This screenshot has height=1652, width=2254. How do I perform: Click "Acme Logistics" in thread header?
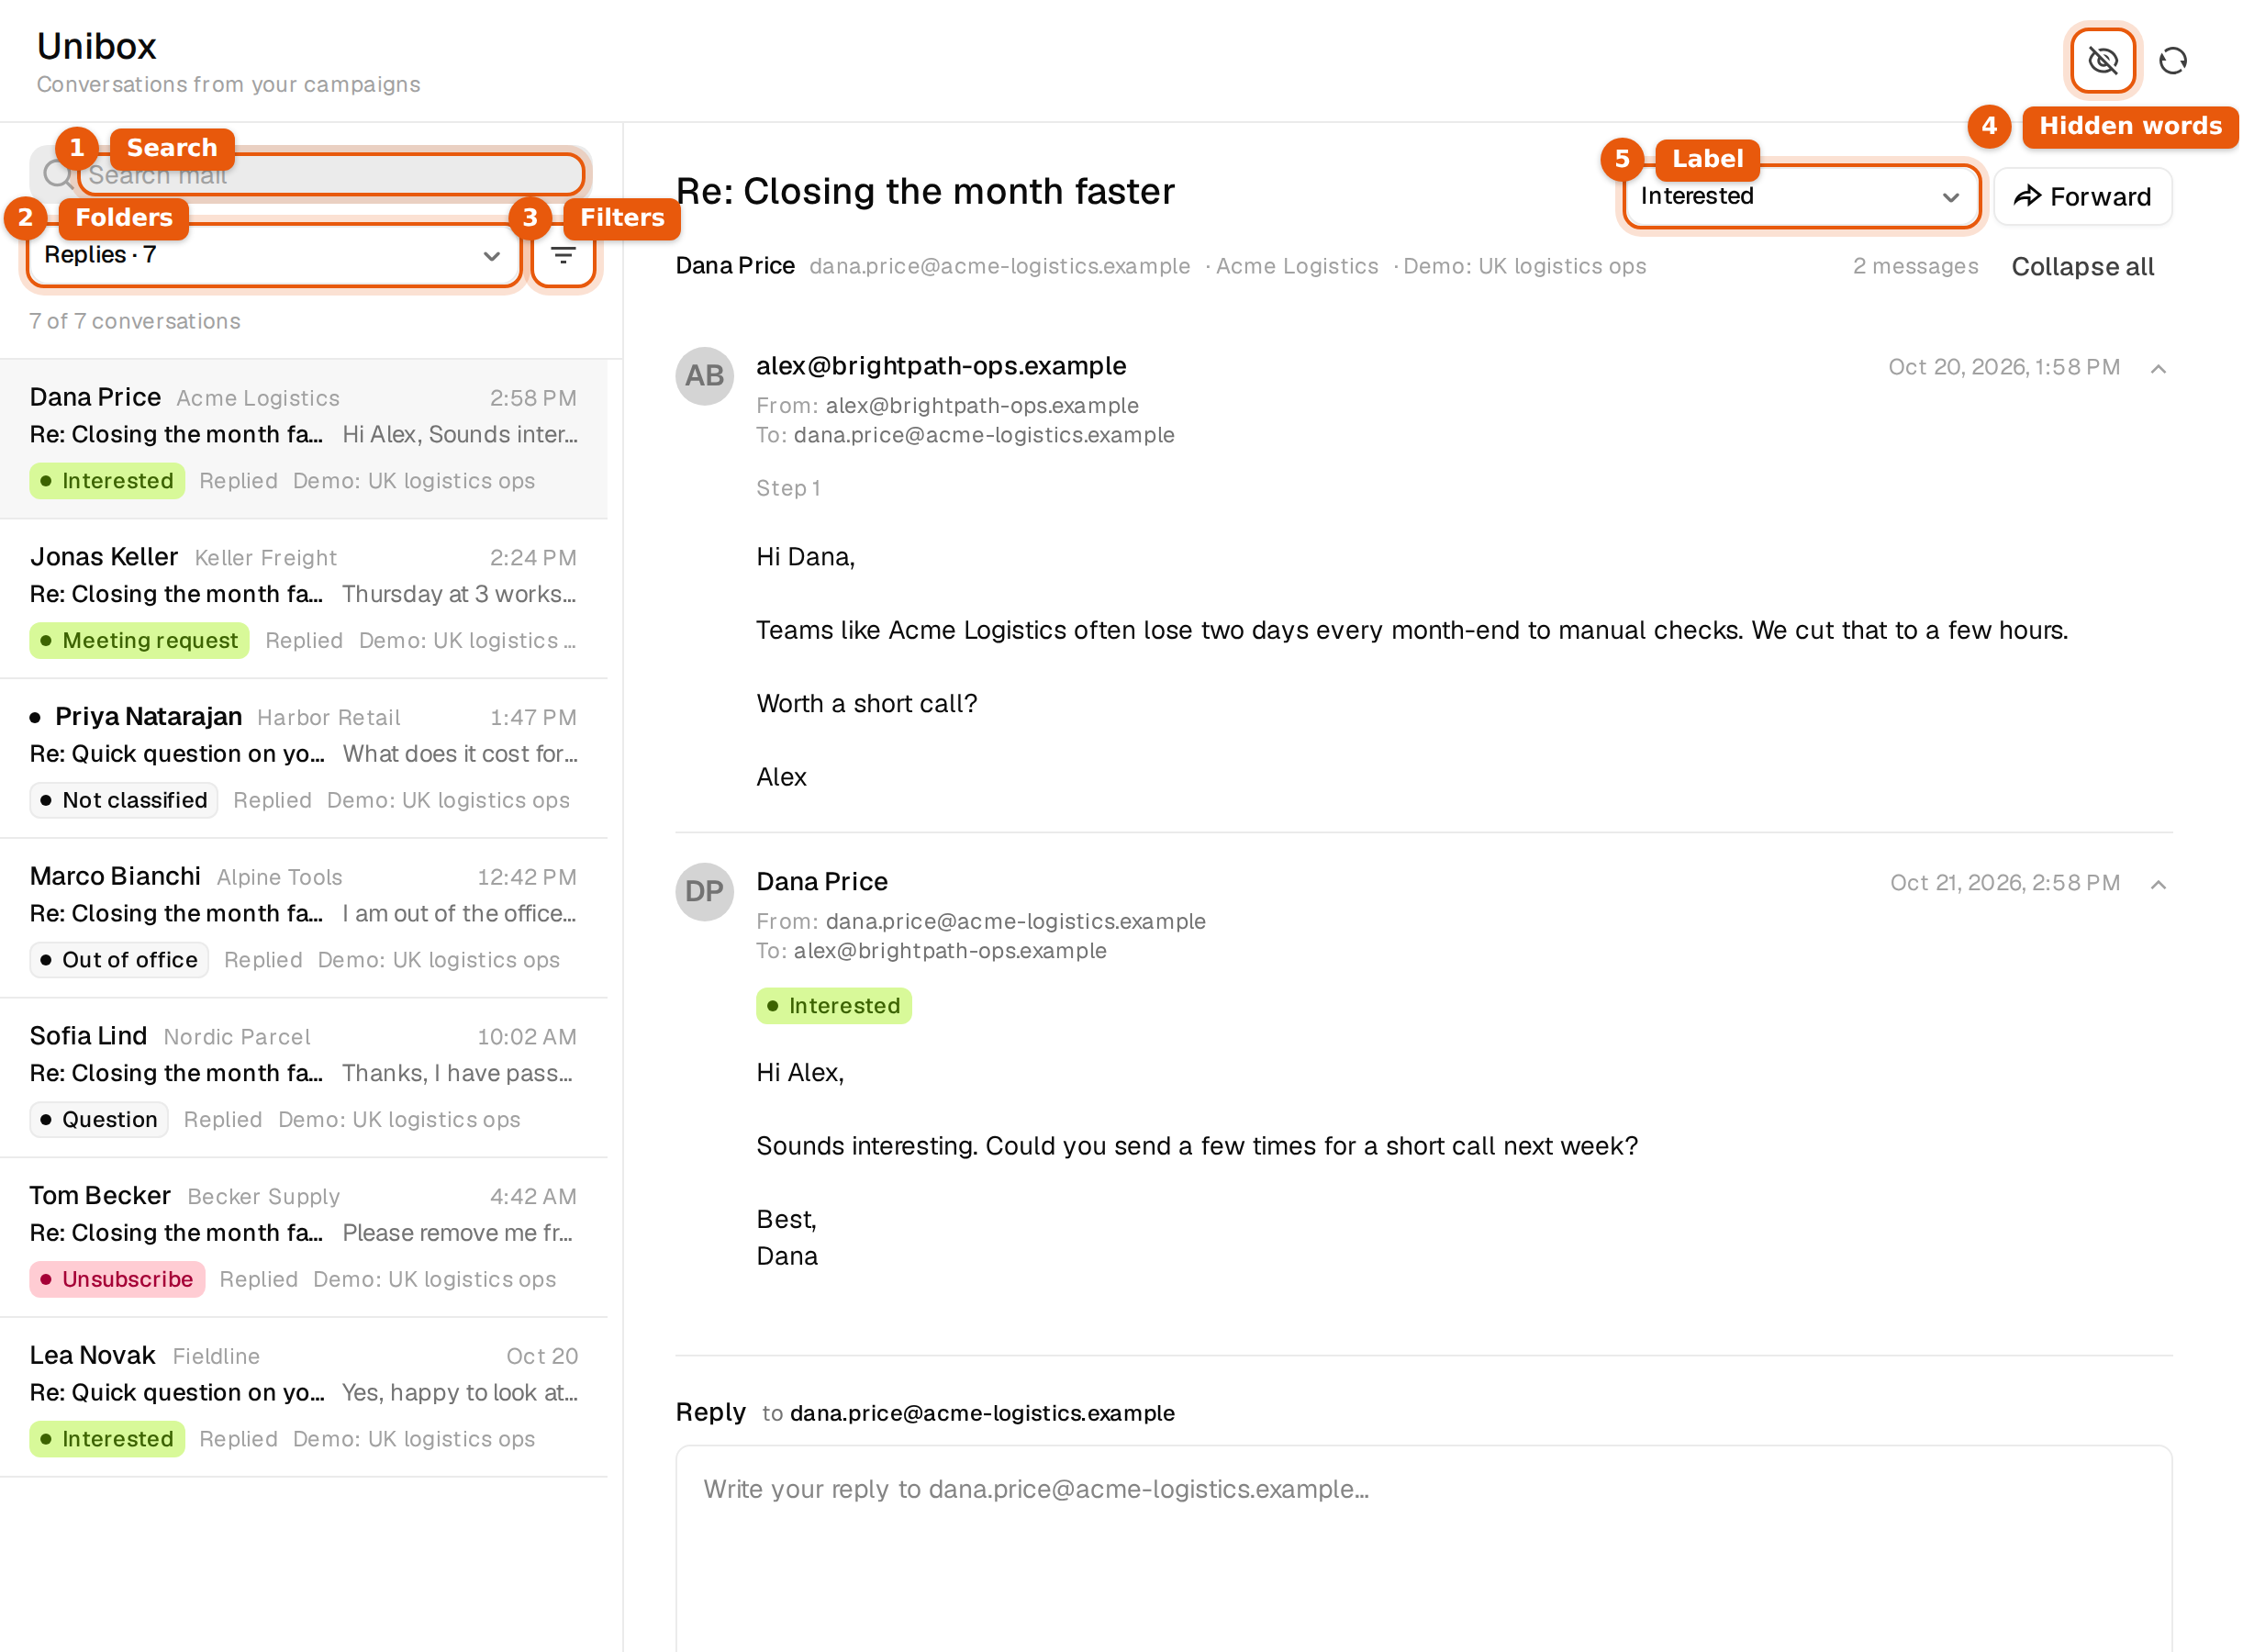coord(1297,267)
